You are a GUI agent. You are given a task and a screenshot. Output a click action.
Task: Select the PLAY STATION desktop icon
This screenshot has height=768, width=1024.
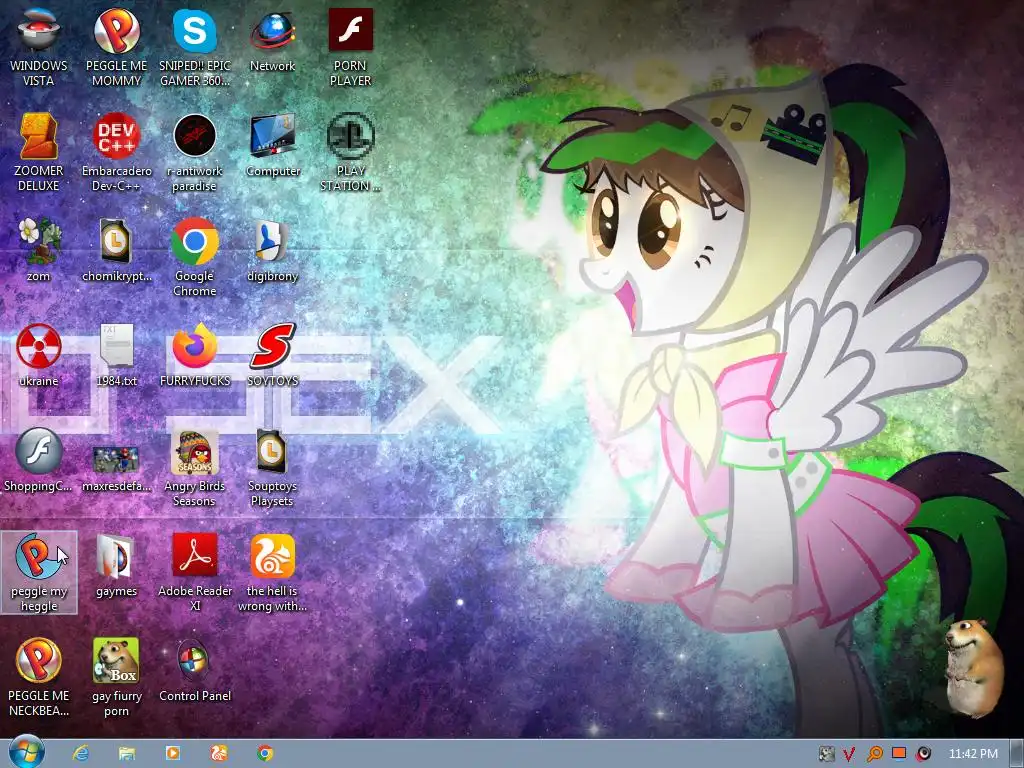tap(350, 152)
